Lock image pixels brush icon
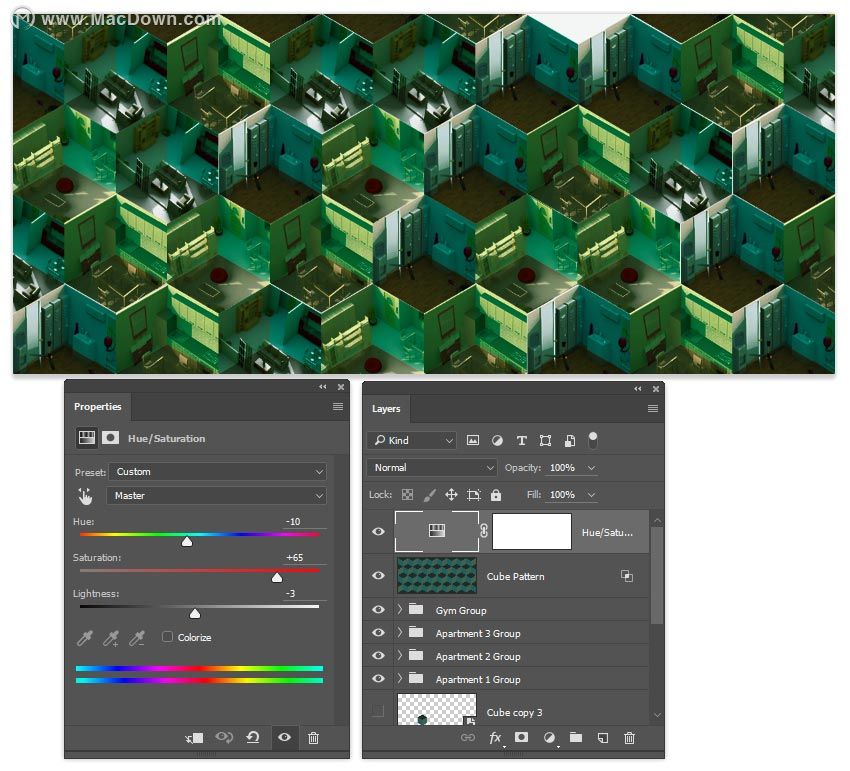The image size is (850, 771). tap(429, 494)
